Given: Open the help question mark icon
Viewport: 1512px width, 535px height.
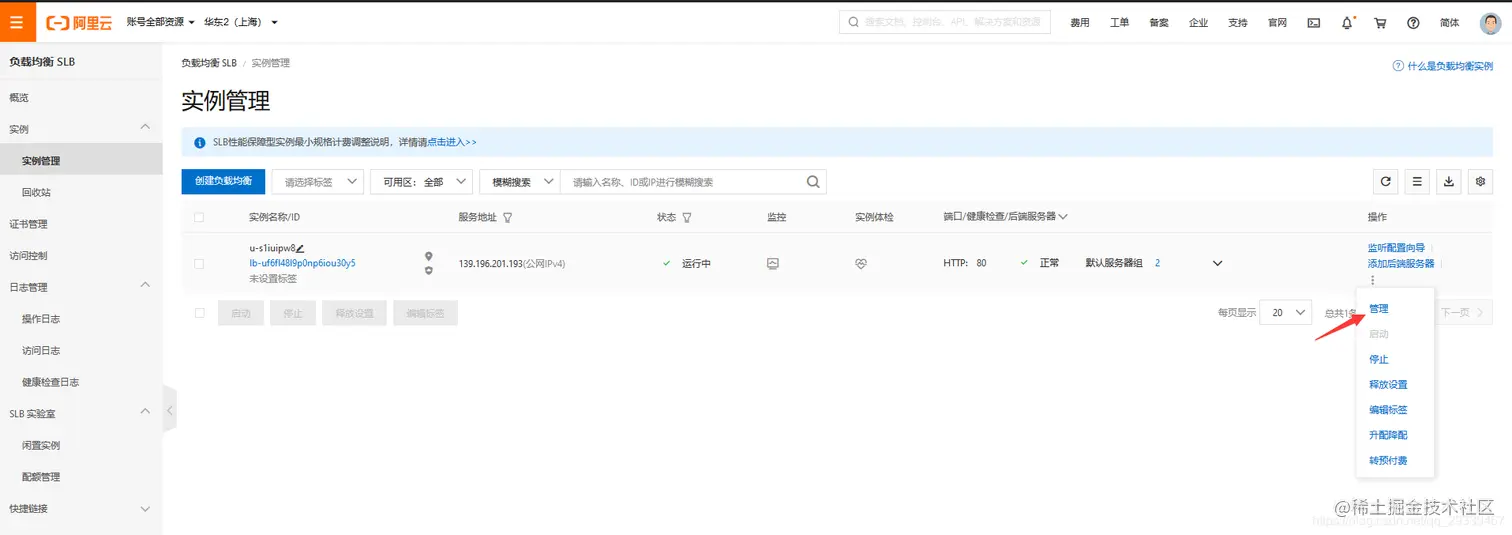Looking at the screenshot, I should click(1413, 23).
